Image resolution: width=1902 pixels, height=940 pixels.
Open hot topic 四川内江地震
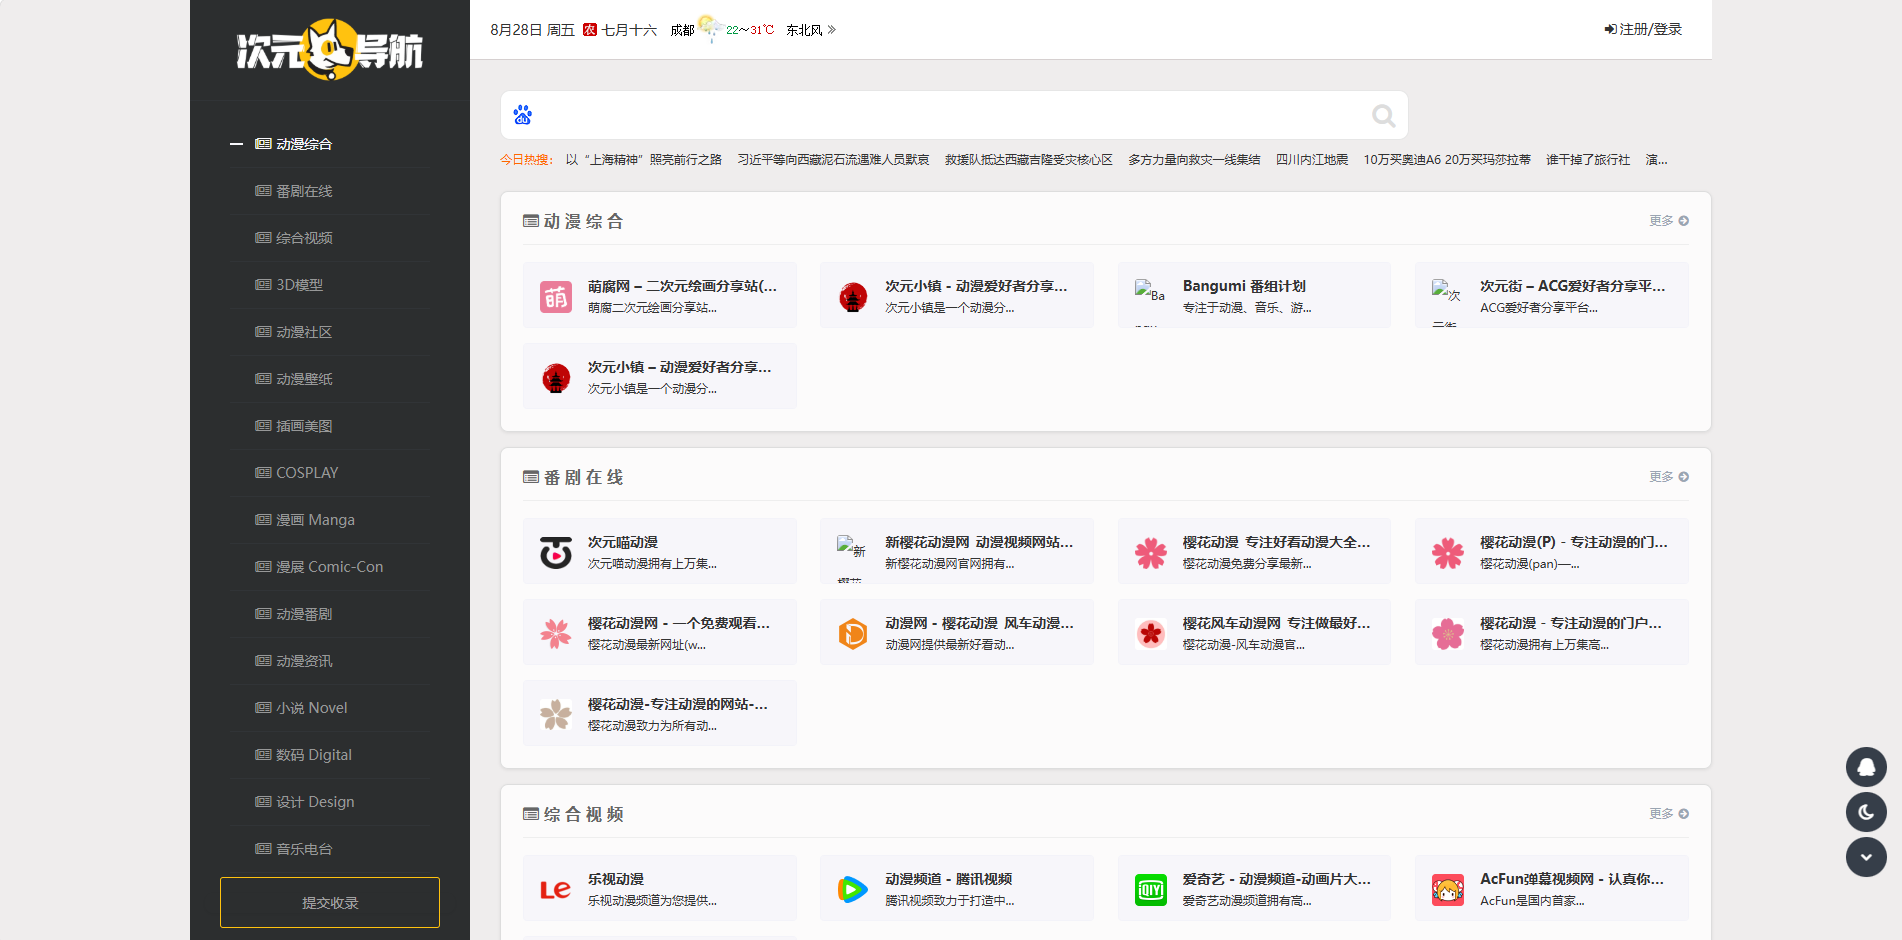click(x=1312, y=160)
